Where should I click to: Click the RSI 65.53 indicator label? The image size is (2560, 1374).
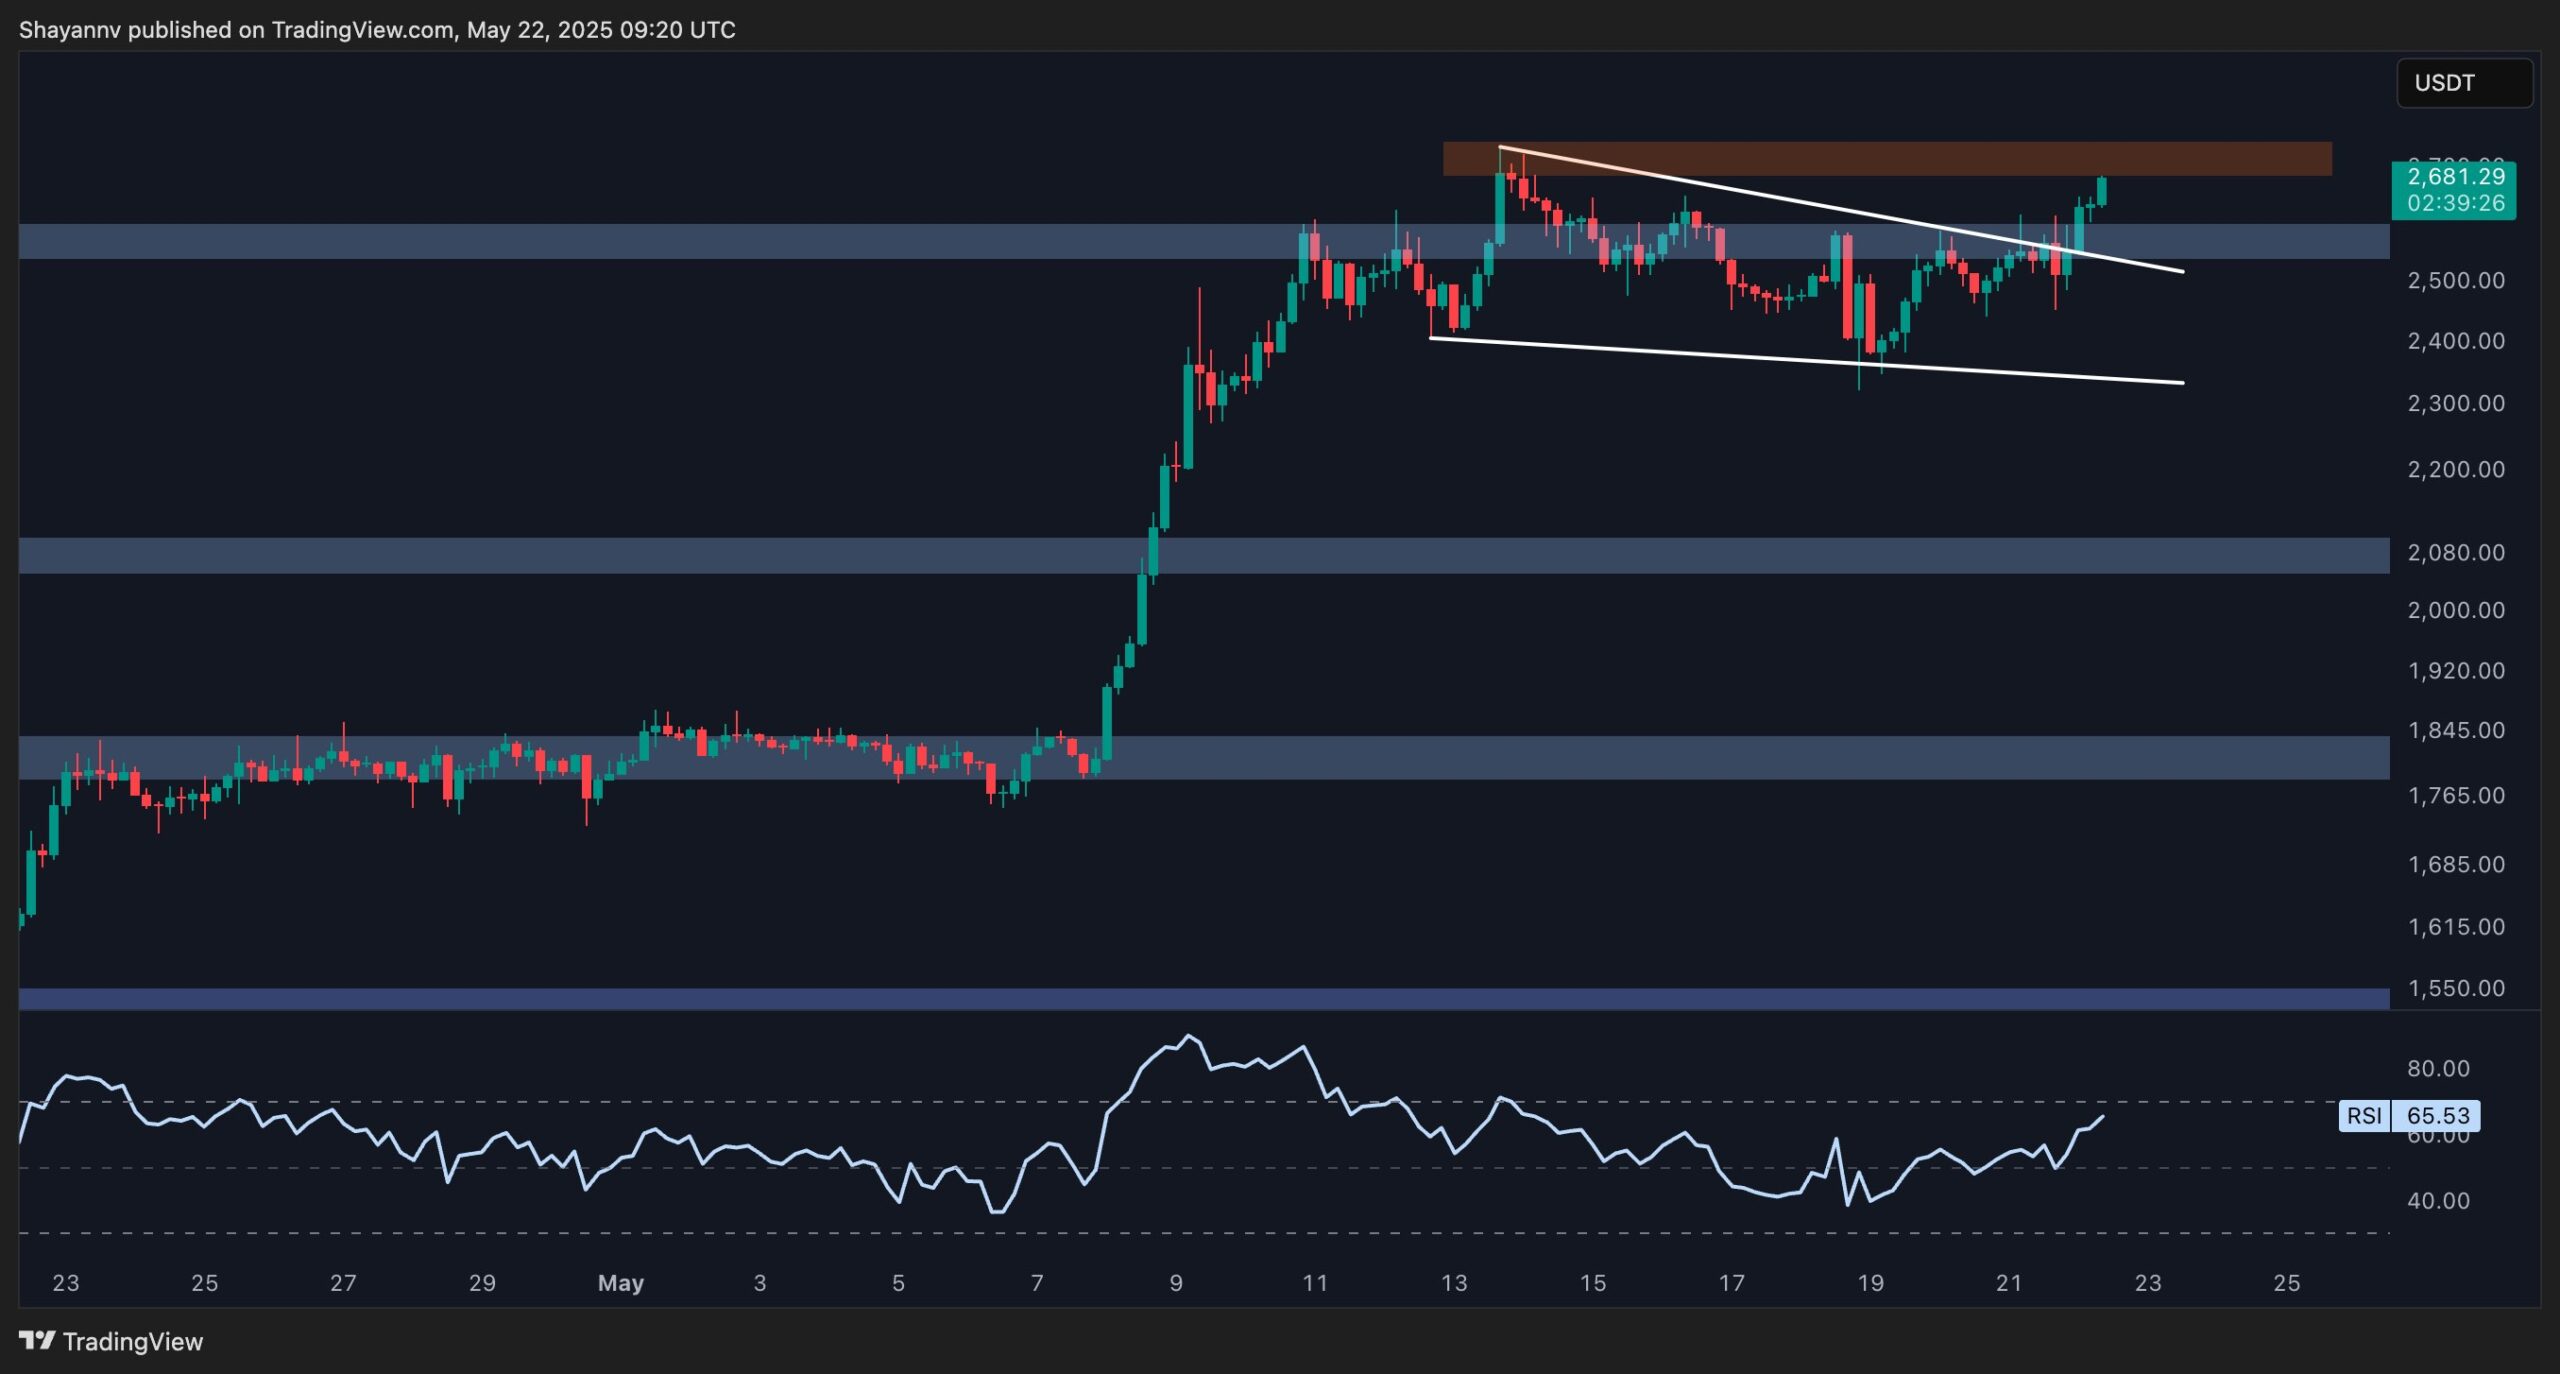(x=2409, y=1115)
